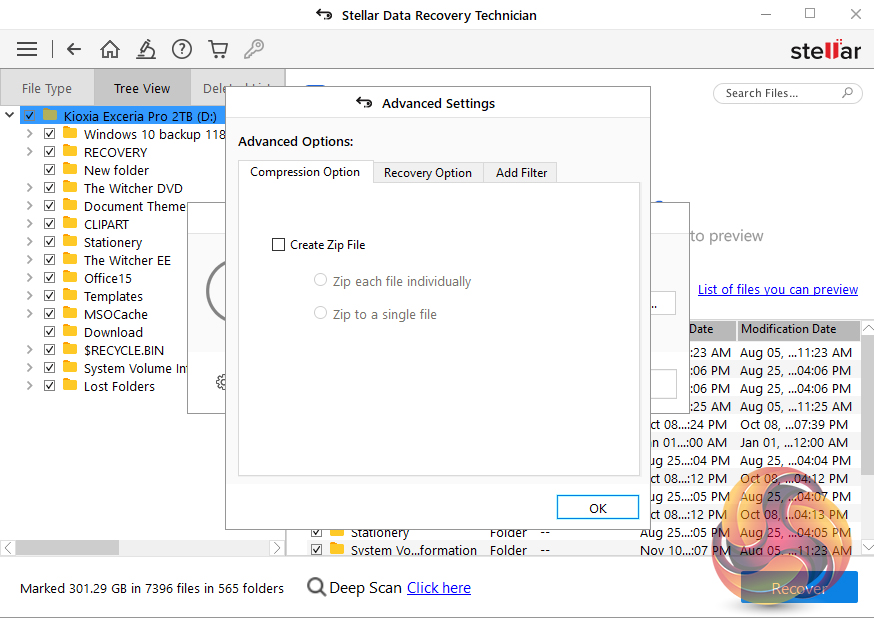This screenshot has height=621, width=874.
Task: Select Zip each file individually radio
Action: pos(320,280)
